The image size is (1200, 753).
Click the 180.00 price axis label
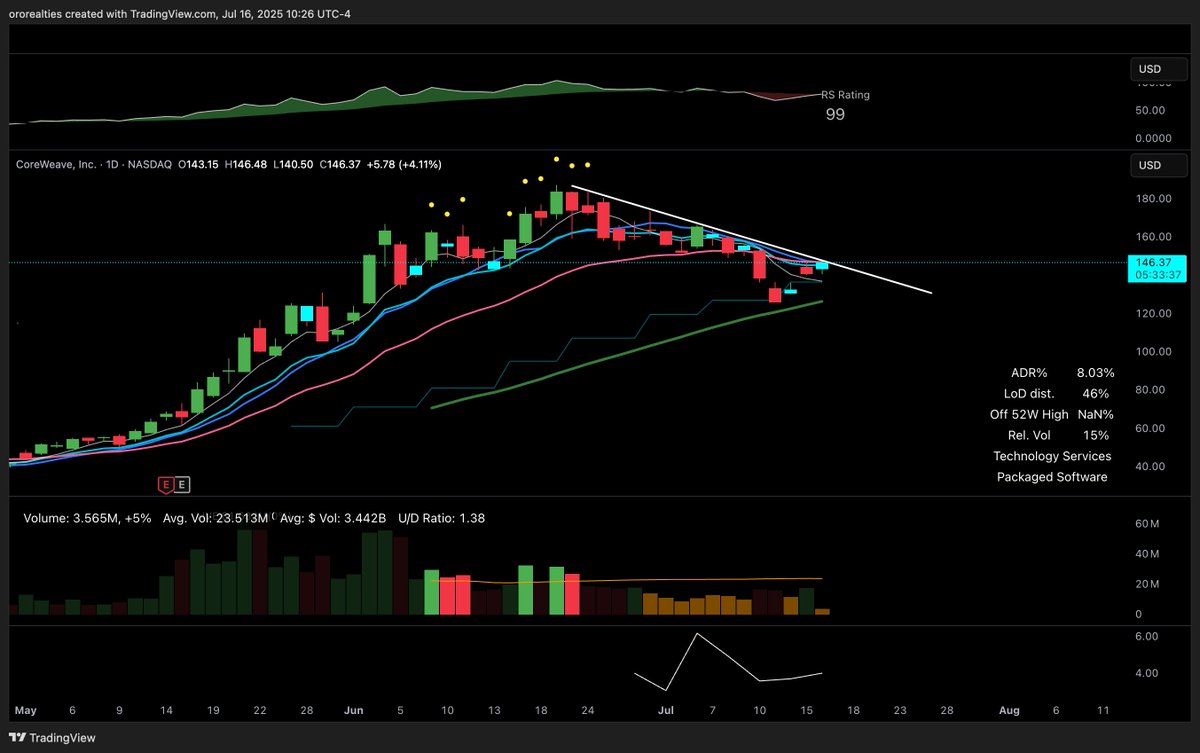pos(1152,199)
